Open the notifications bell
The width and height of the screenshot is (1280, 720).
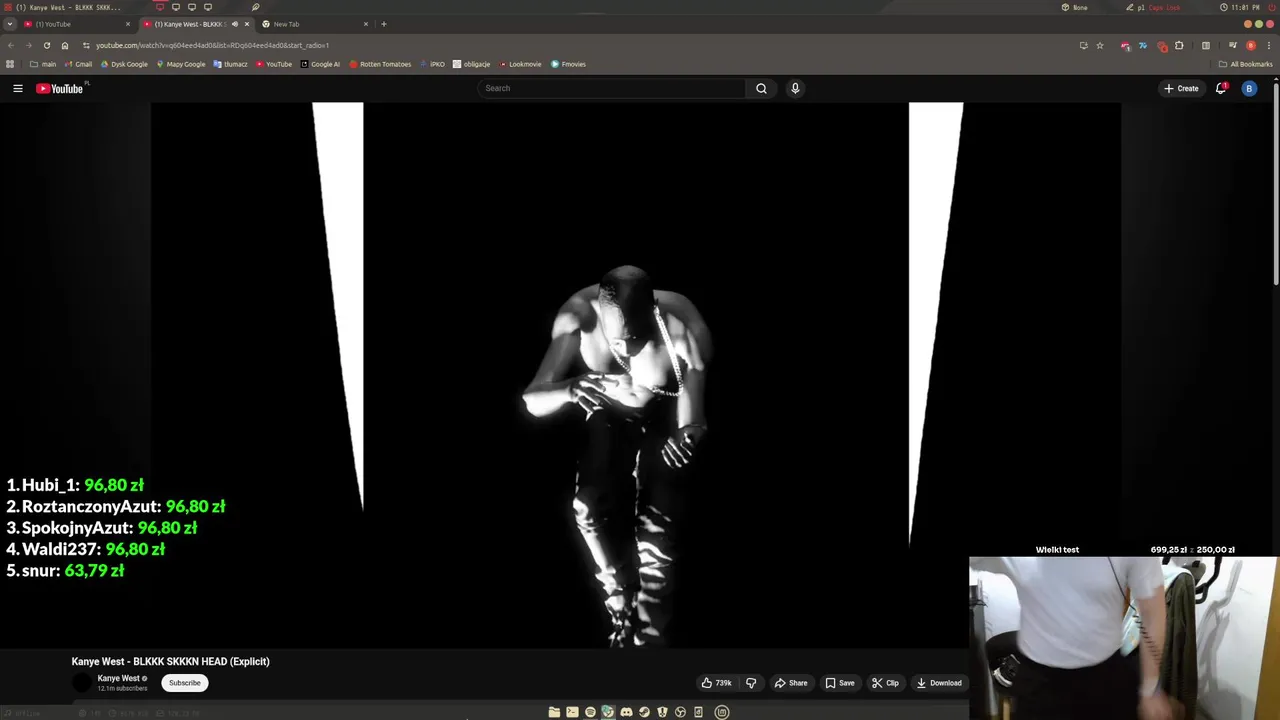1220,88
